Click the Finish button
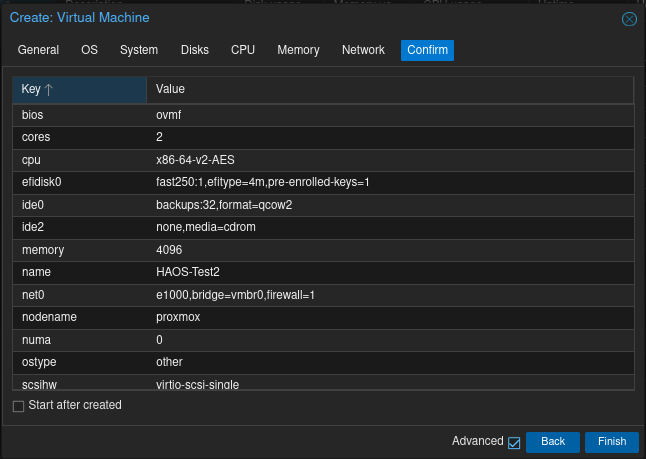 pyautogui.click(x=612, y=442)
